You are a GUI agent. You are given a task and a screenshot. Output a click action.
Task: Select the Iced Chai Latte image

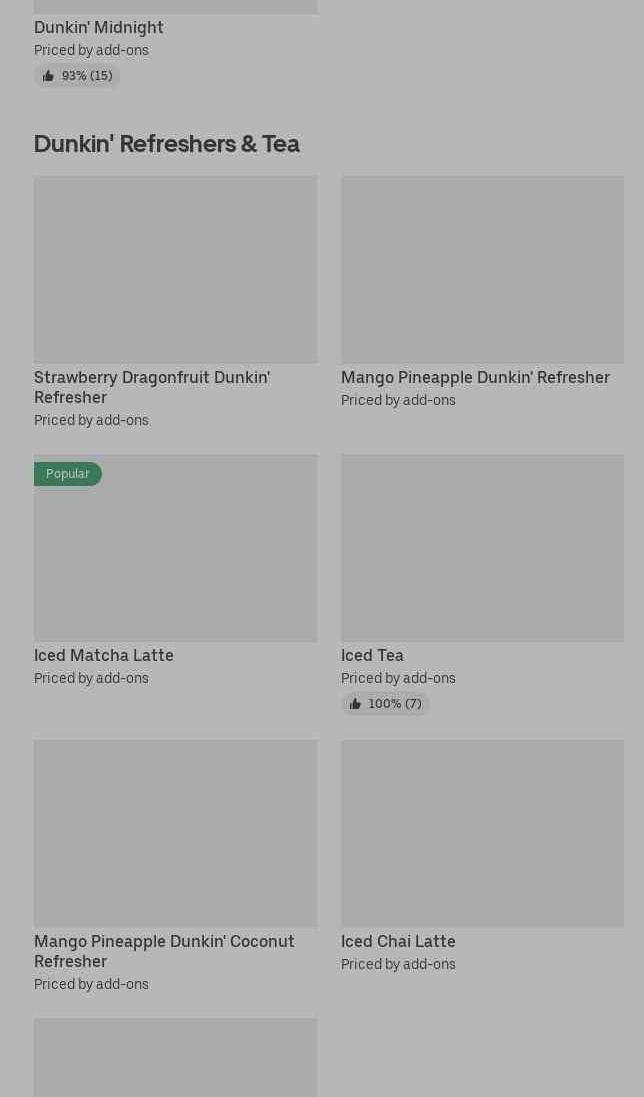pyautogui.click(x=482, y=834)
